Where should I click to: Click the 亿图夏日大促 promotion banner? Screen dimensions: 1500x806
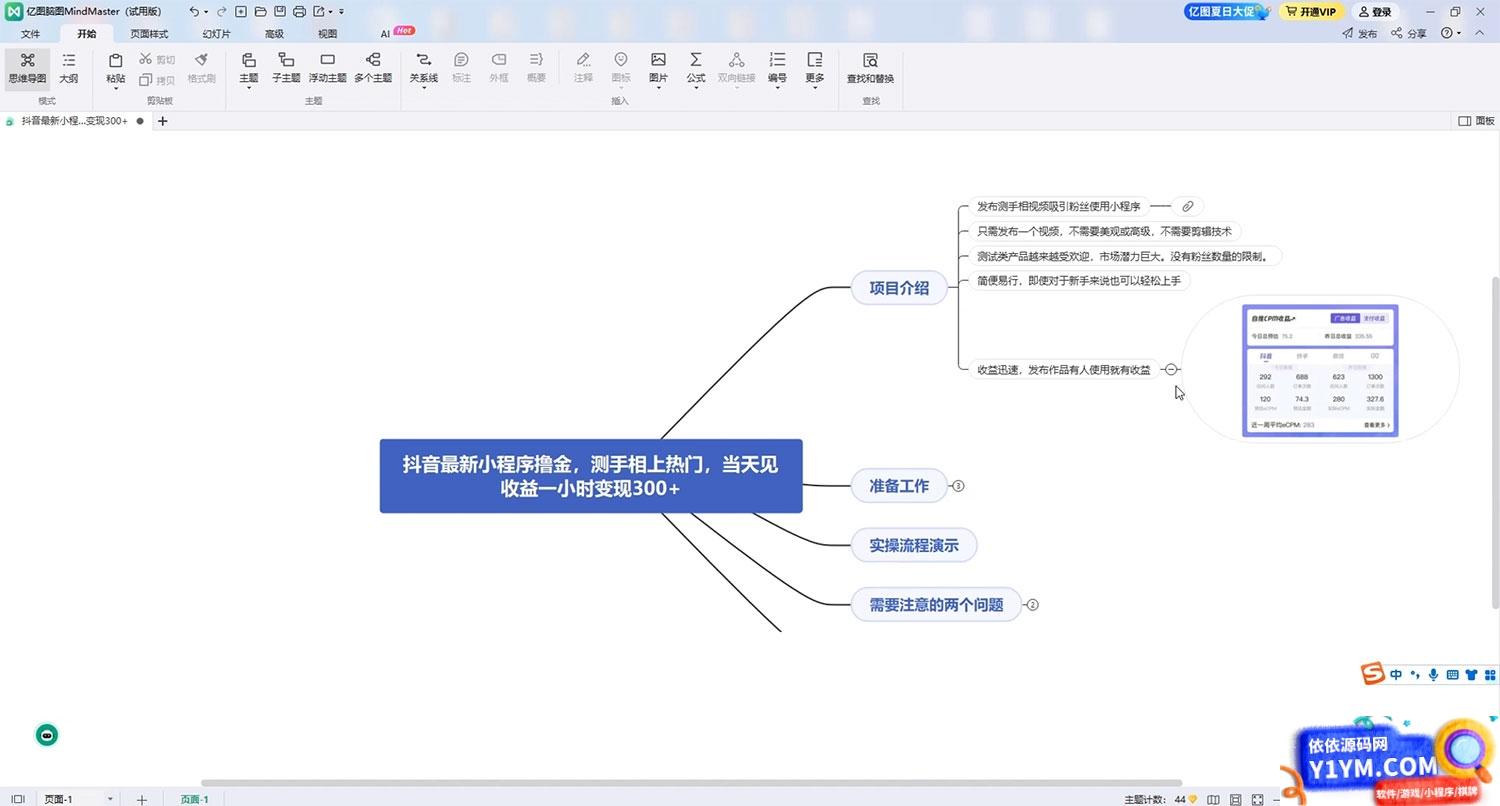[1228, 12]
